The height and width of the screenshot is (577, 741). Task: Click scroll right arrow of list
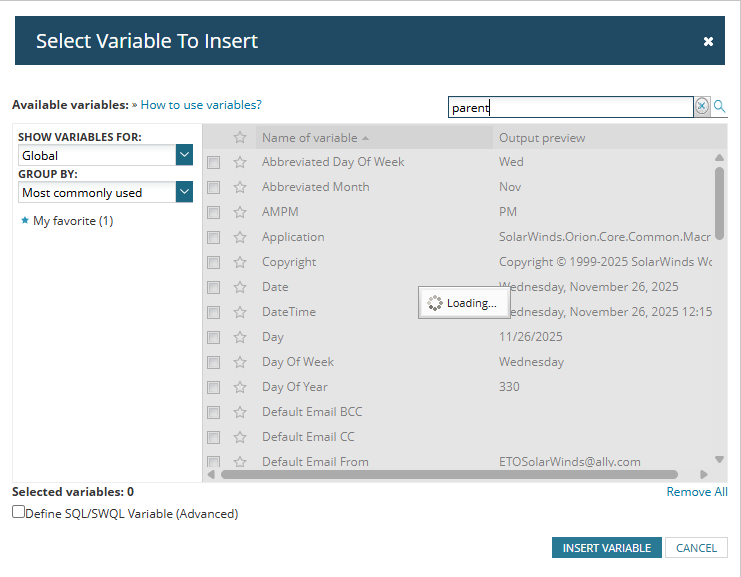point(704,474)
